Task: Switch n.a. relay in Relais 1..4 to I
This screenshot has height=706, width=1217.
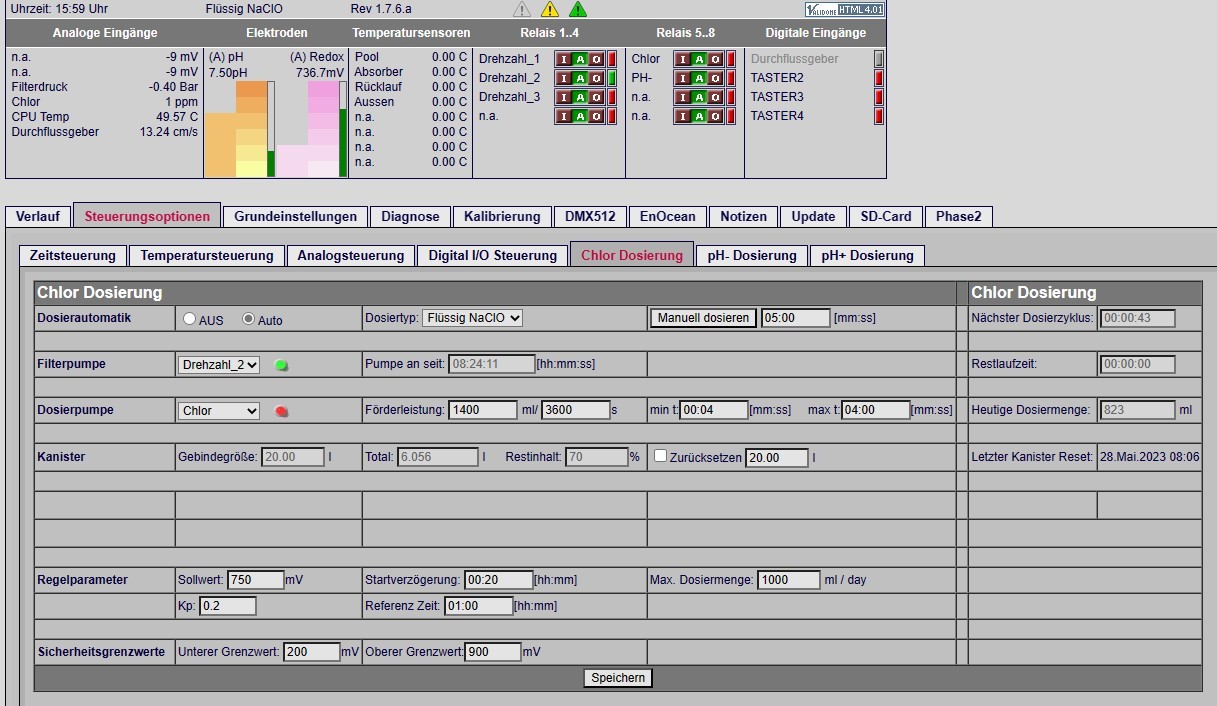Action: point(564,116)
